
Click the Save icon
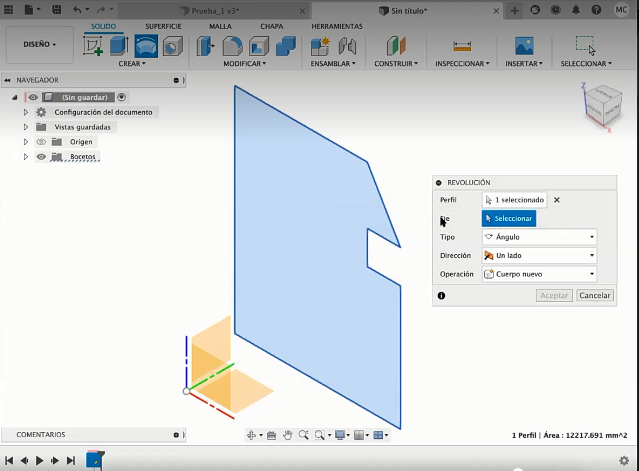56,10
